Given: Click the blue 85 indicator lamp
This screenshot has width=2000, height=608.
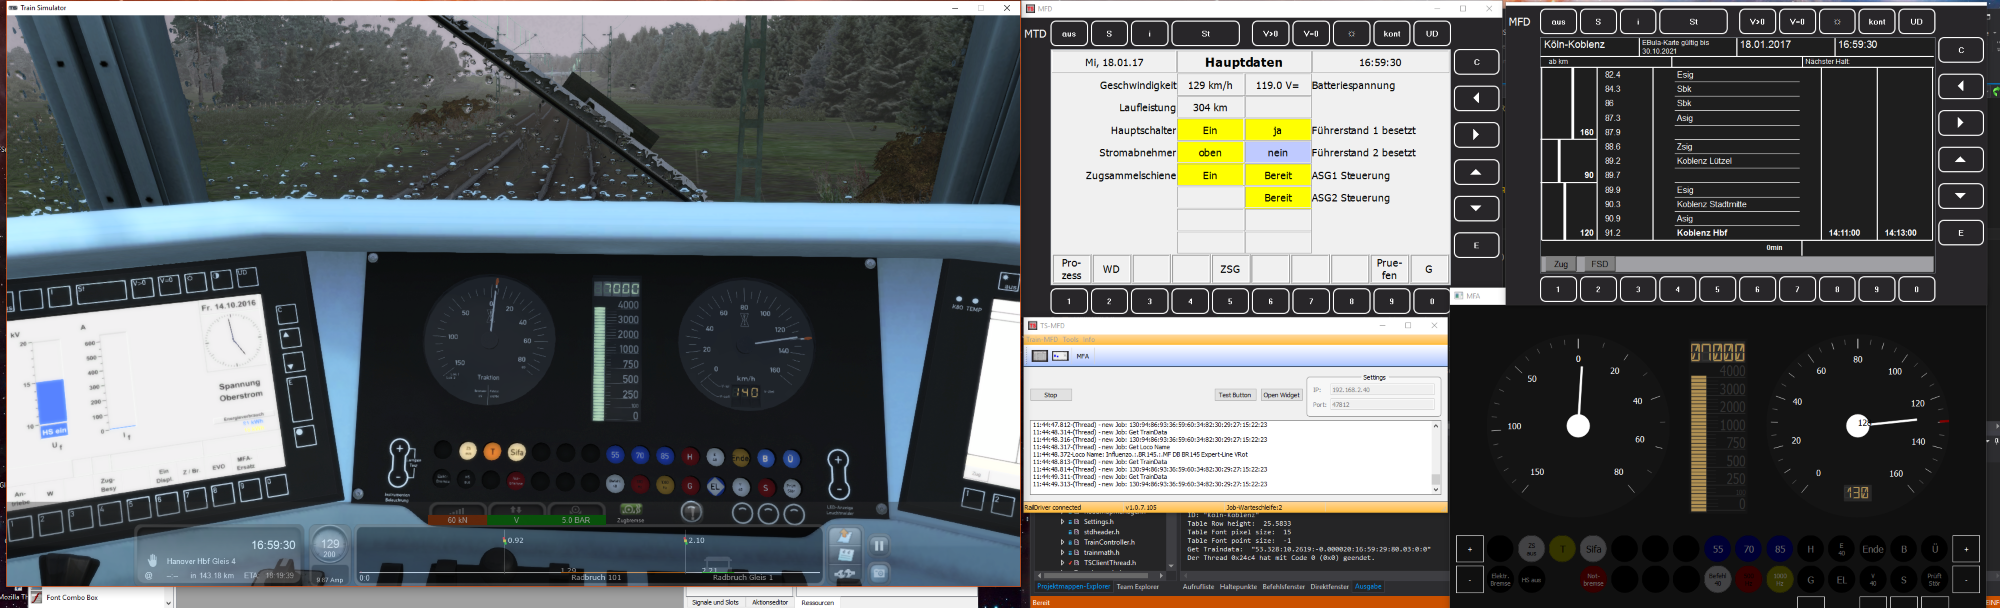Looking at the screenshot, I should point(1780,549).
